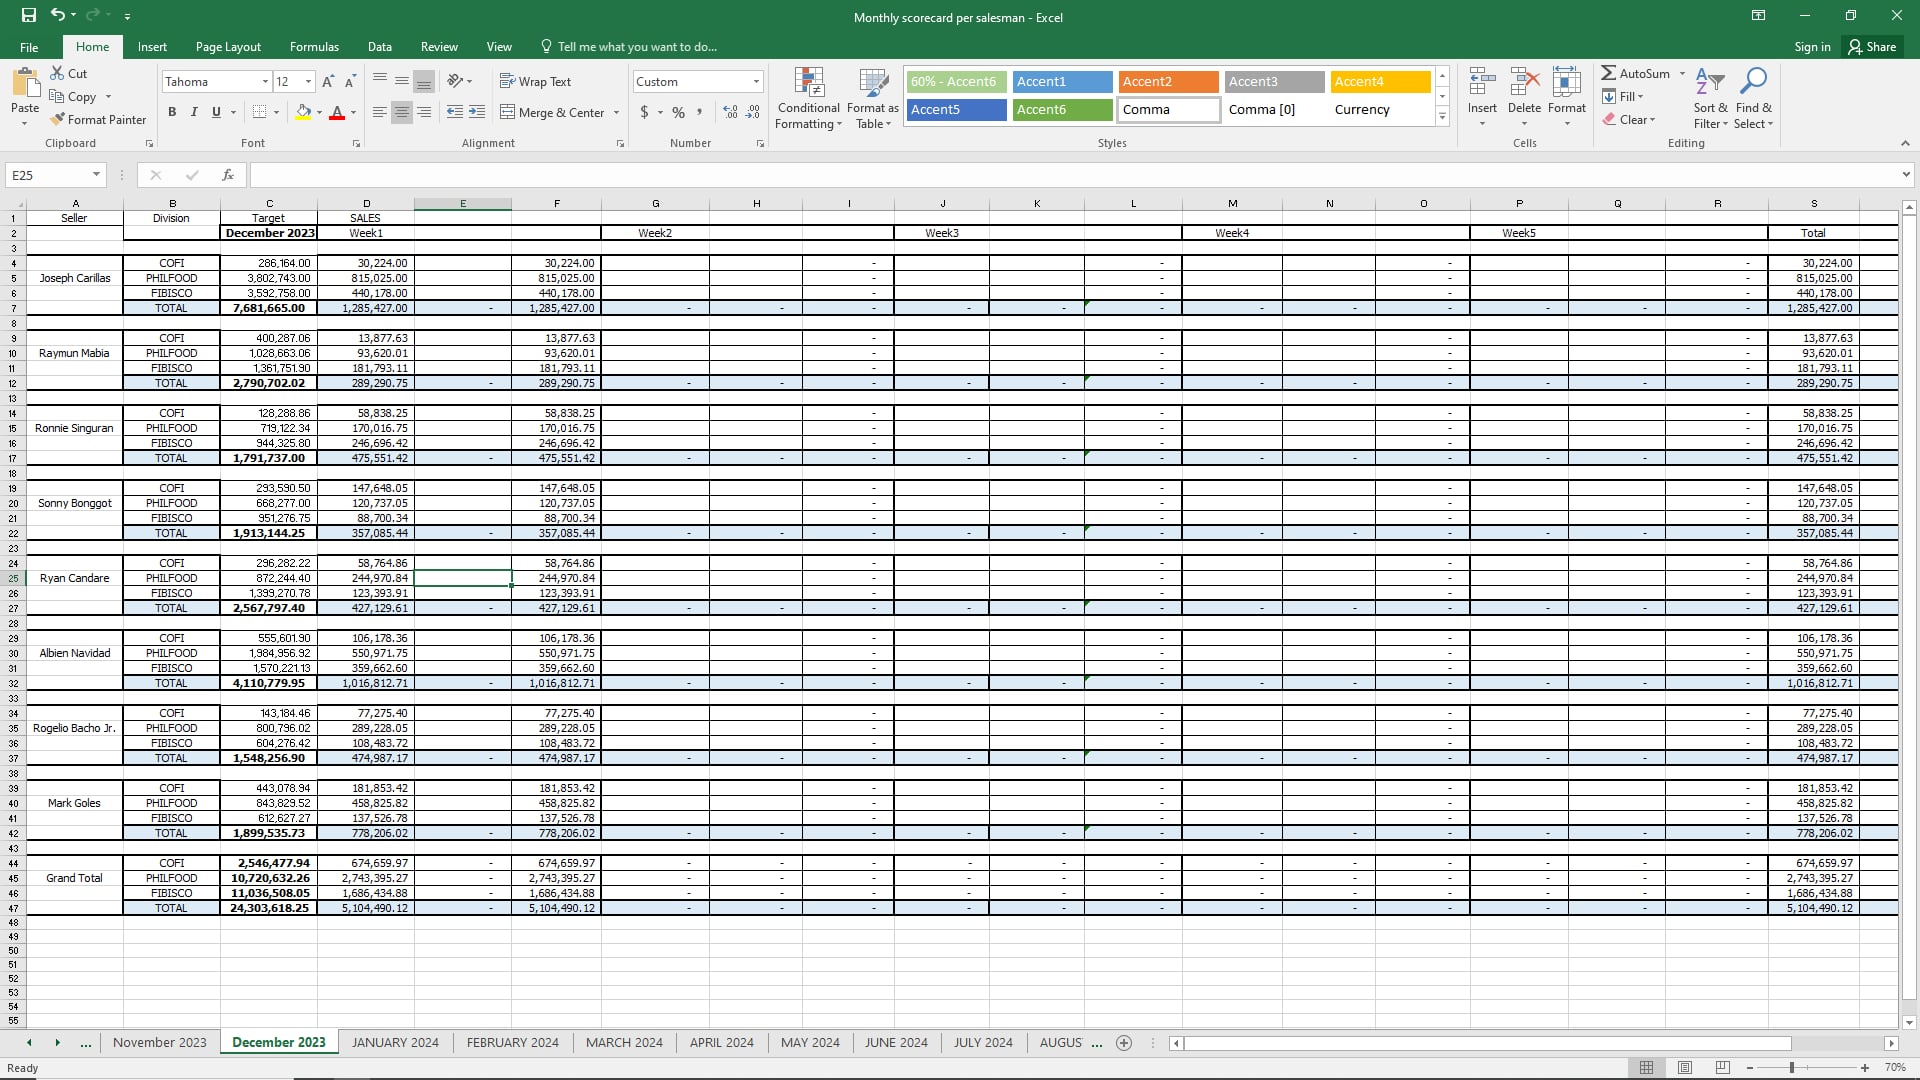
Task: Expand the number format dropdown (Custom)
Action: click(756, 82)
